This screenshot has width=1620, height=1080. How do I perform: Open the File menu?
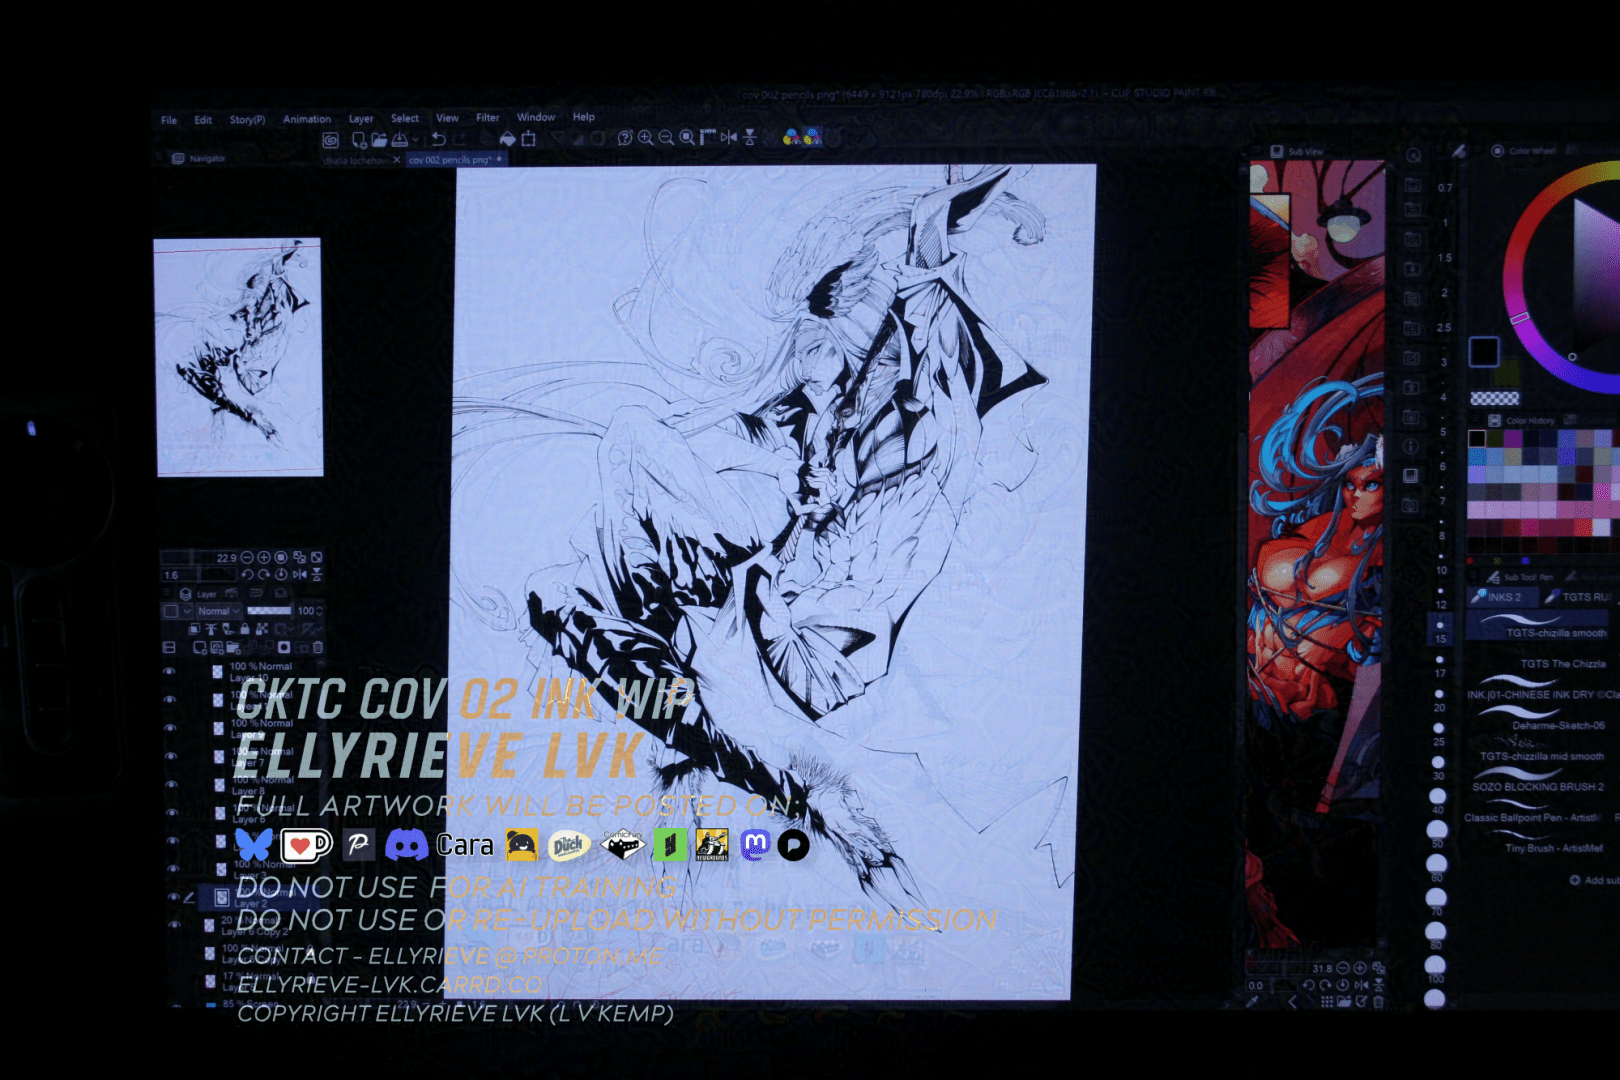(169, 120)
